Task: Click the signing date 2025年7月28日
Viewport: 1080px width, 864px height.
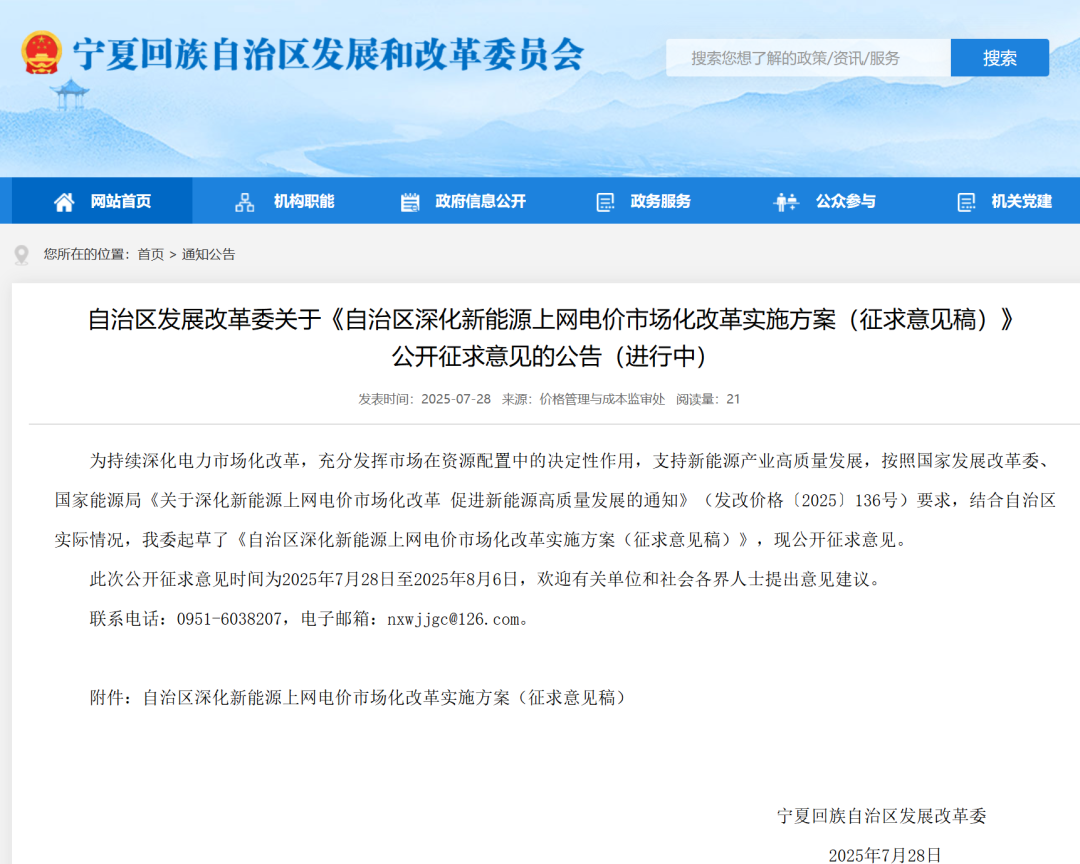Action: [884, 855]
